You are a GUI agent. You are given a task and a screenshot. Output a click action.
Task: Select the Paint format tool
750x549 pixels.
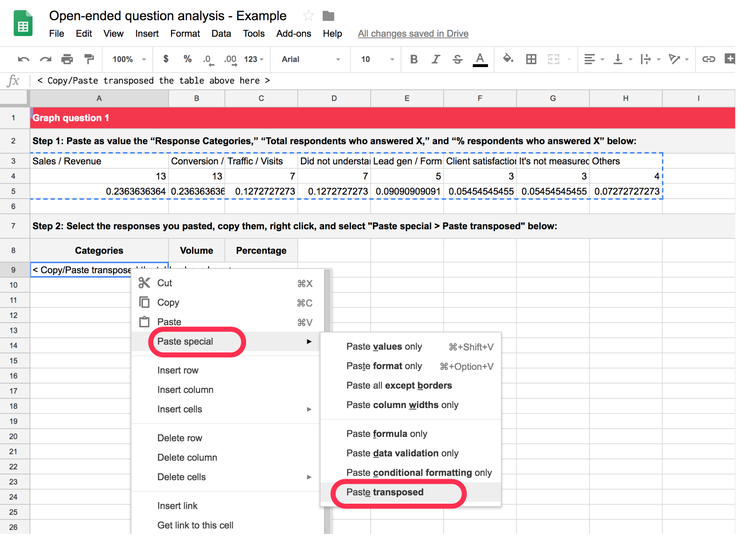pos(89,59)
